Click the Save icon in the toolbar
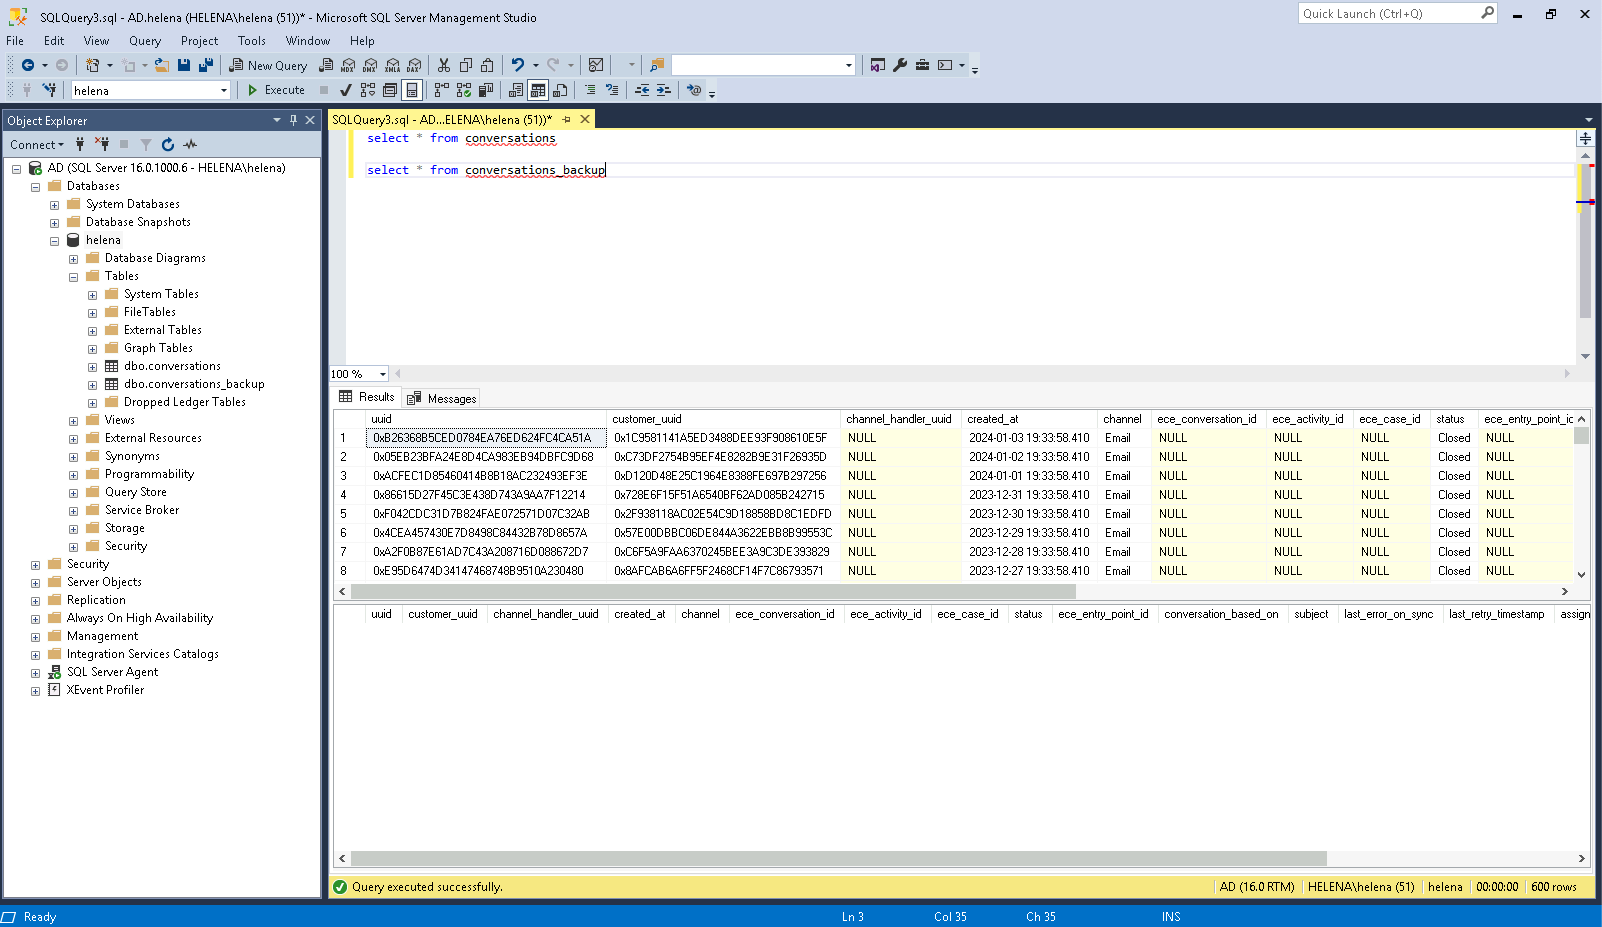This screenshot has width=1602, height=927. (184, 65)
